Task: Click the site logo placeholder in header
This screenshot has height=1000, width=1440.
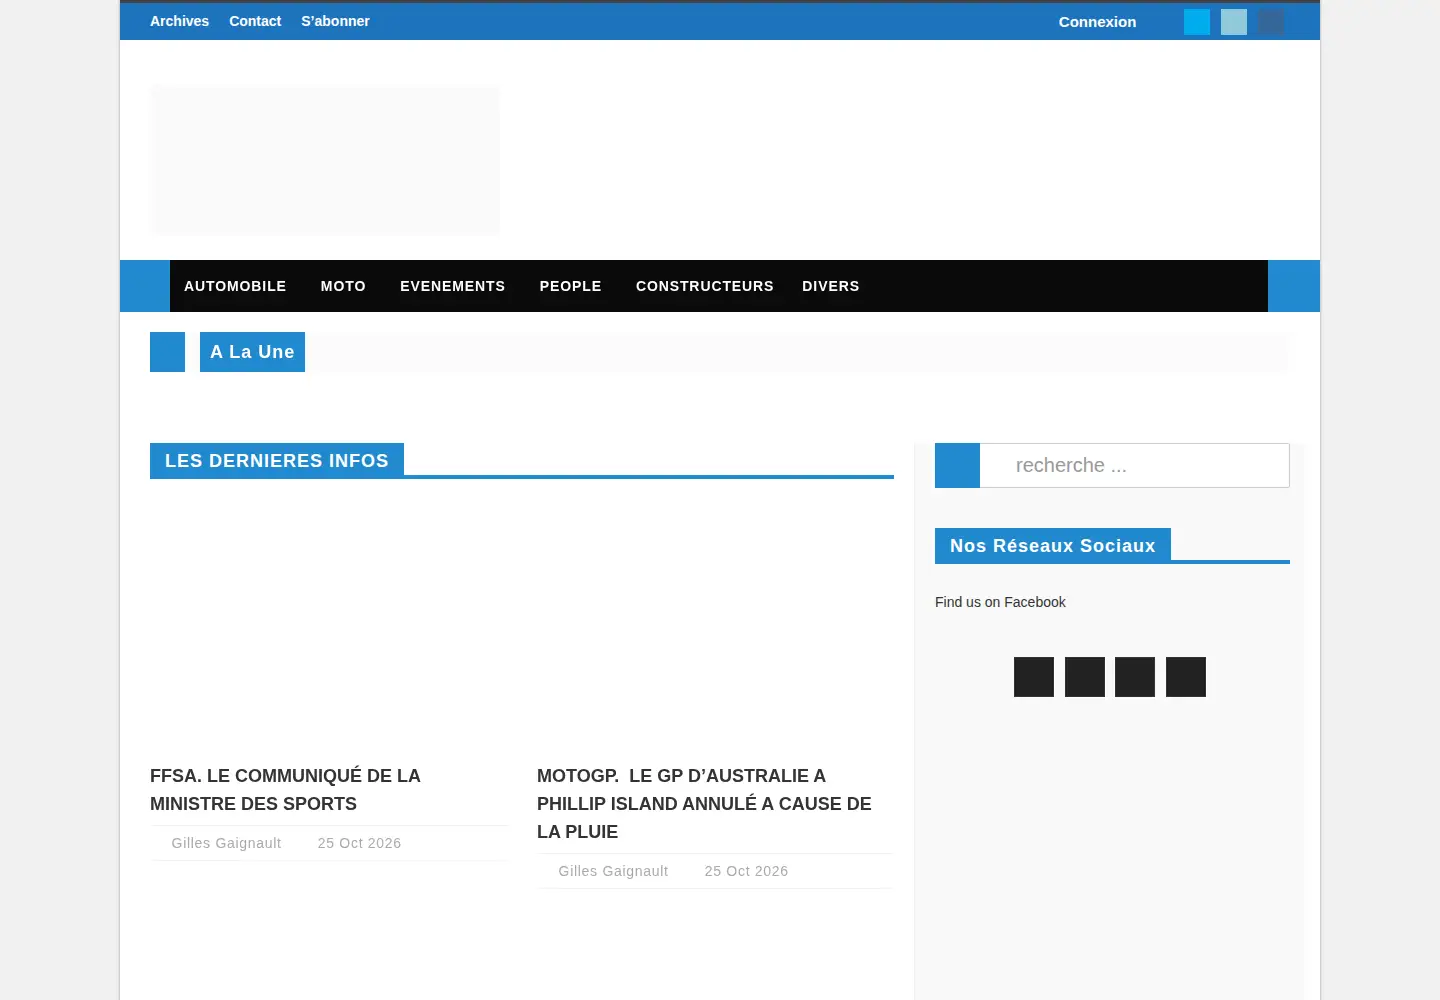Action: coord(325,161)
